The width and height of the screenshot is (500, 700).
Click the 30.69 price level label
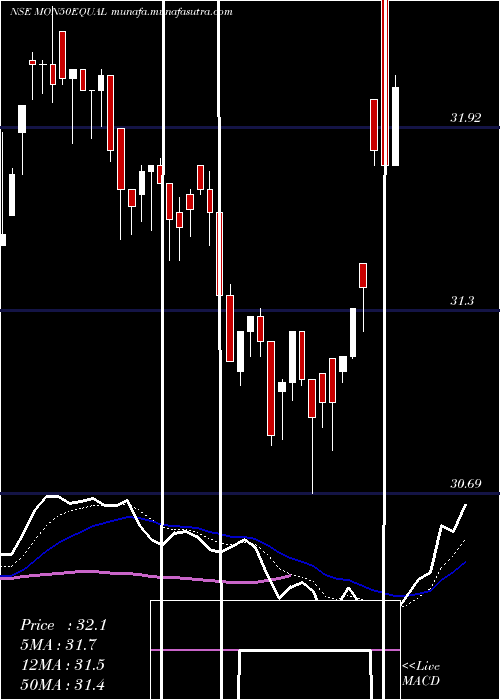(x=466, y=483)
